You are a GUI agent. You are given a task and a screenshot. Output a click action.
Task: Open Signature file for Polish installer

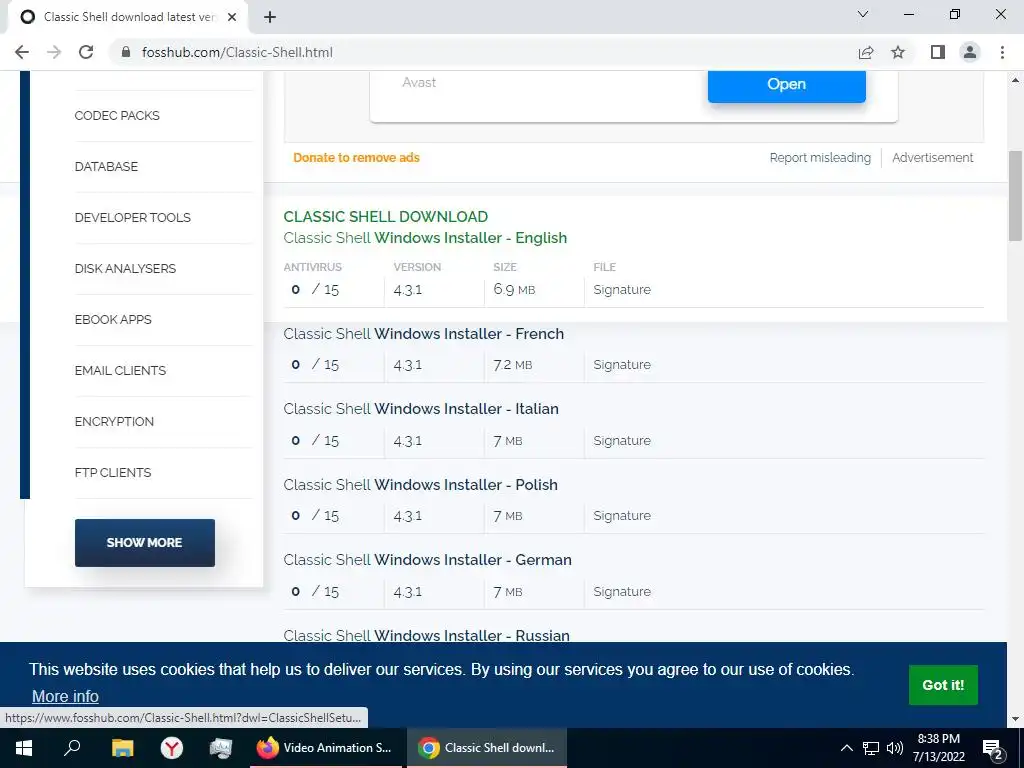click(622, 515)
